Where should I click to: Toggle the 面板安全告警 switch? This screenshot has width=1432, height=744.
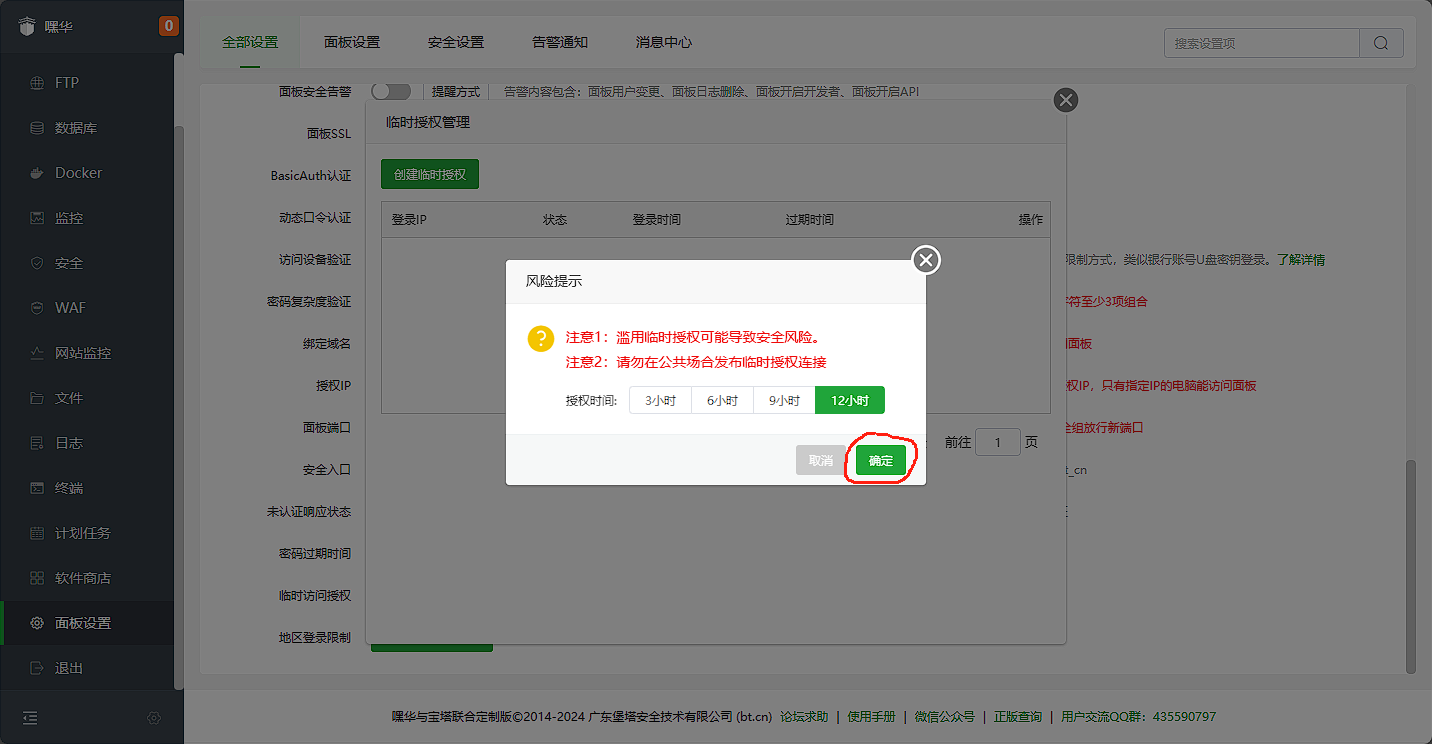[x=391, y=91]
